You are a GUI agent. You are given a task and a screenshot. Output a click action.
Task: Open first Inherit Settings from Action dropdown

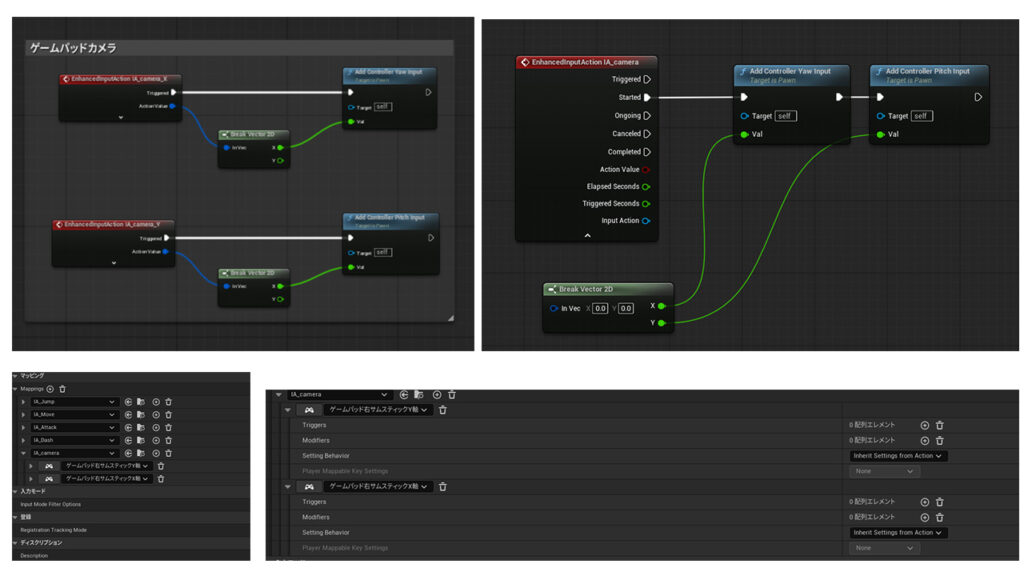tap(898, 456)
